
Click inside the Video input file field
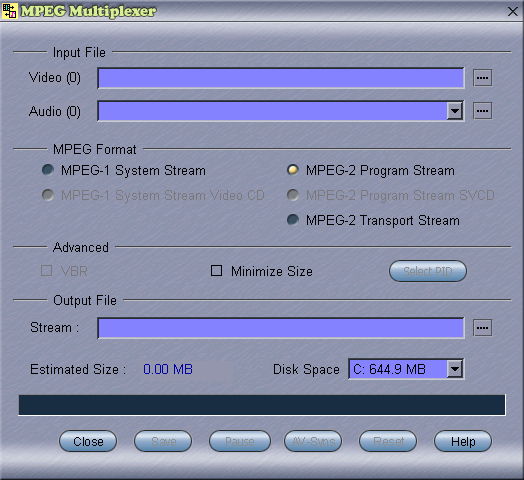(281, 78)
